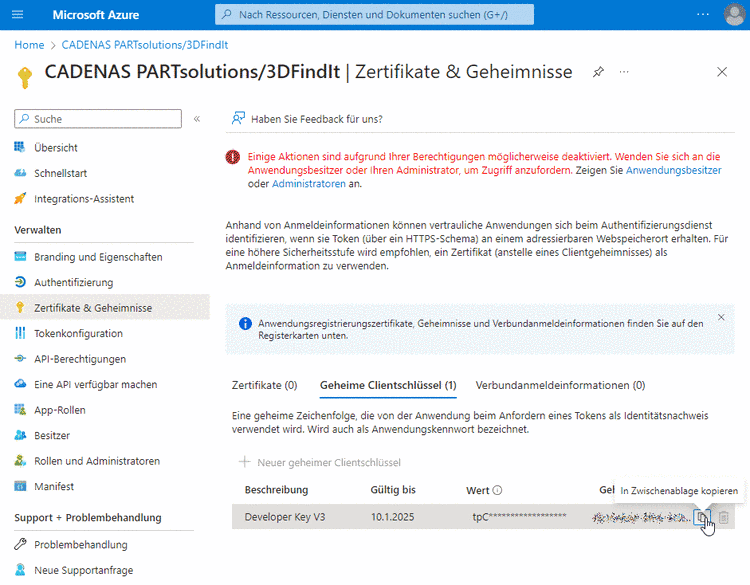The image size is (750, 585).
Task: Open the user account avatar
Action: [735, 14]
